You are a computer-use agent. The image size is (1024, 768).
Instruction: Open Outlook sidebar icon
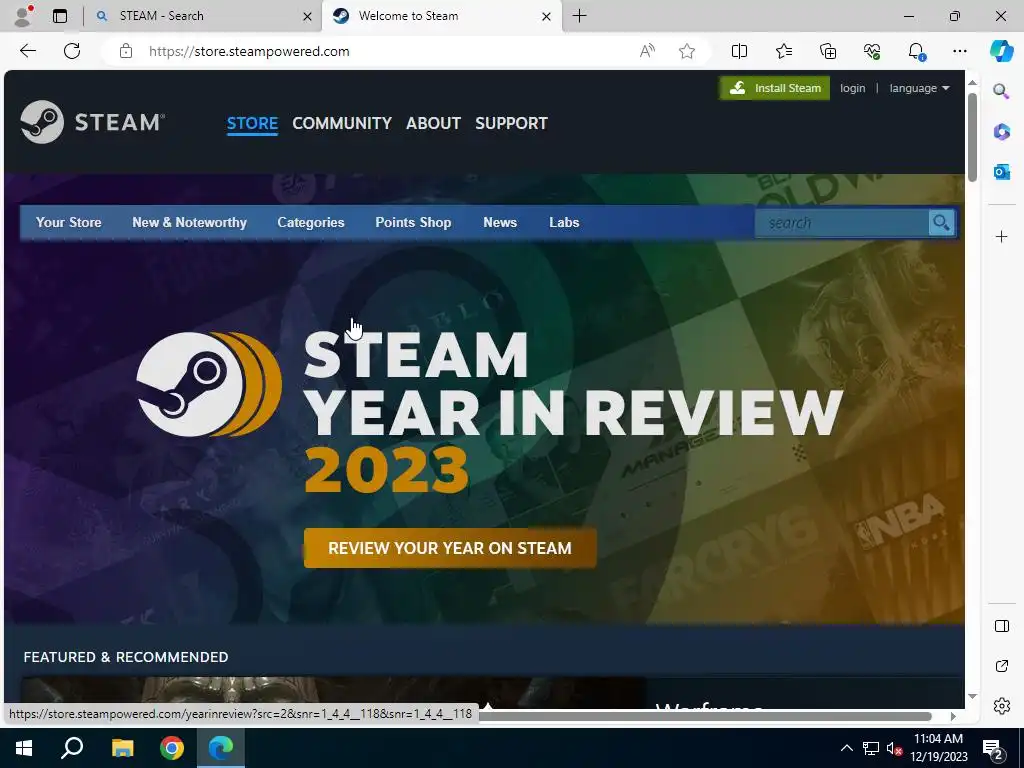point(1001,172)
